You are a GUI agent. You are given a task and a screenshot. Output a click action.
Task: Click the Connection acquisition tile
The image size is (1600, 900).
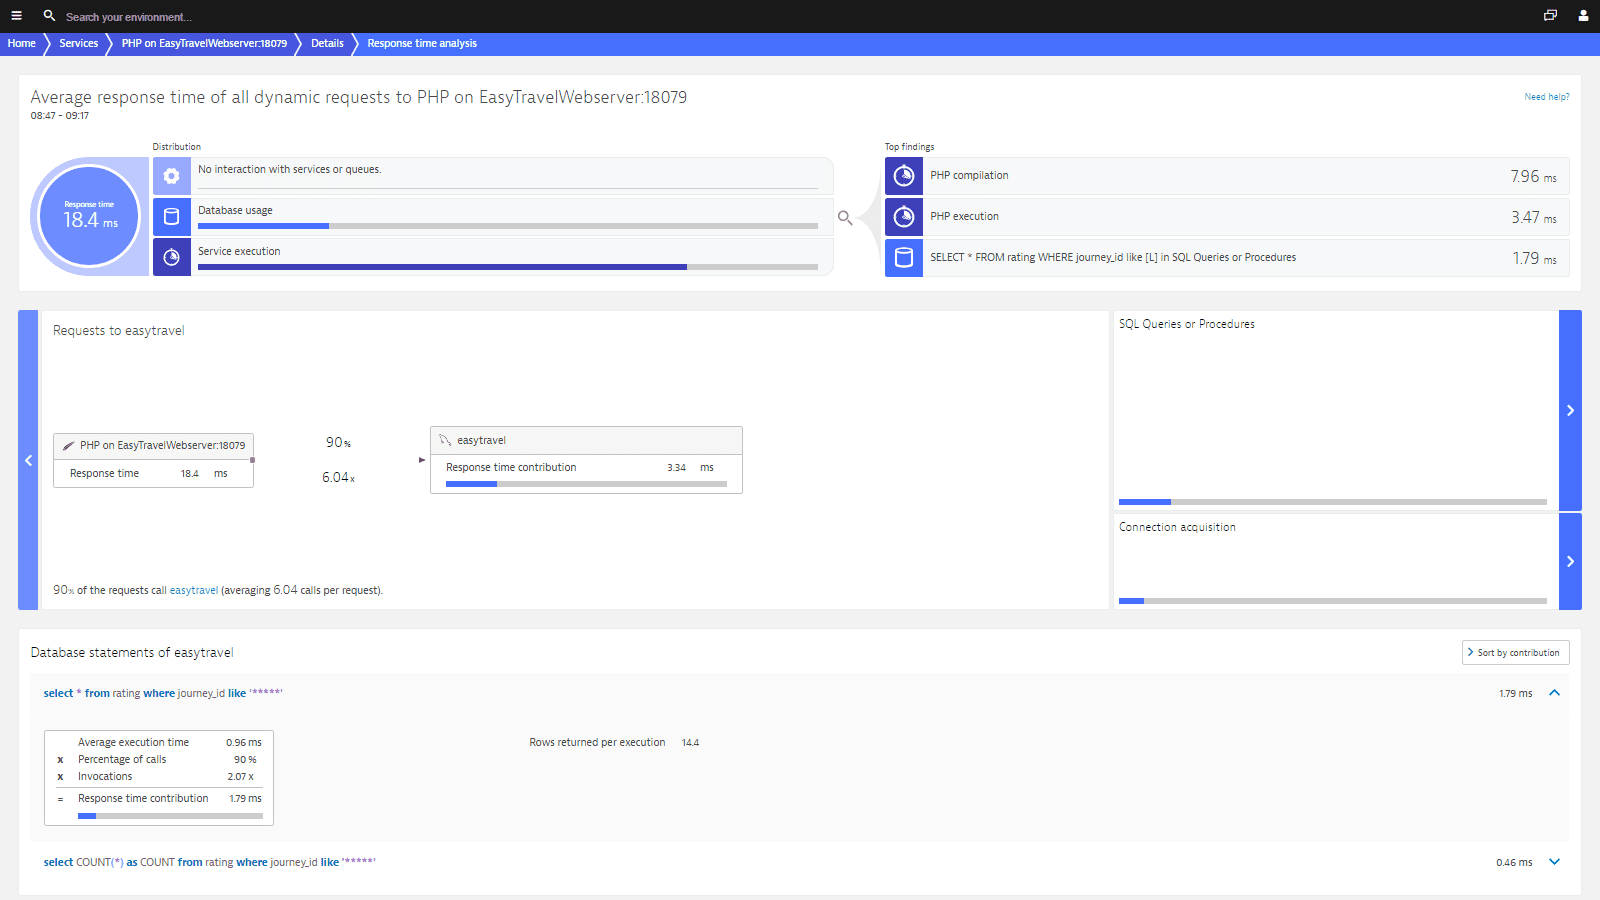coord(1336,561)
